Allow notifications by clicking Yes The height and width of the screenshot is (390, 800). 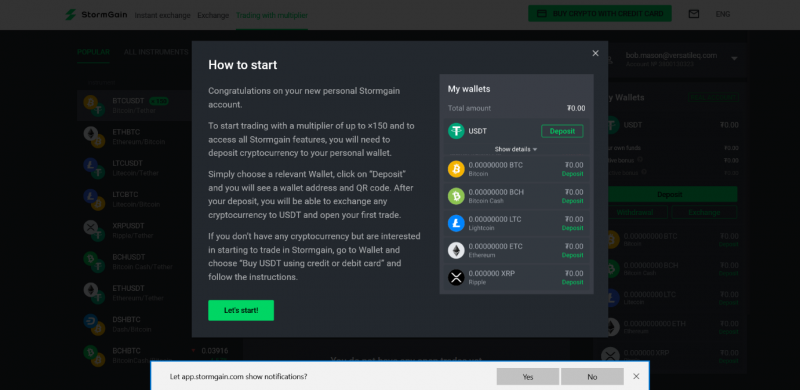[528, 377]
